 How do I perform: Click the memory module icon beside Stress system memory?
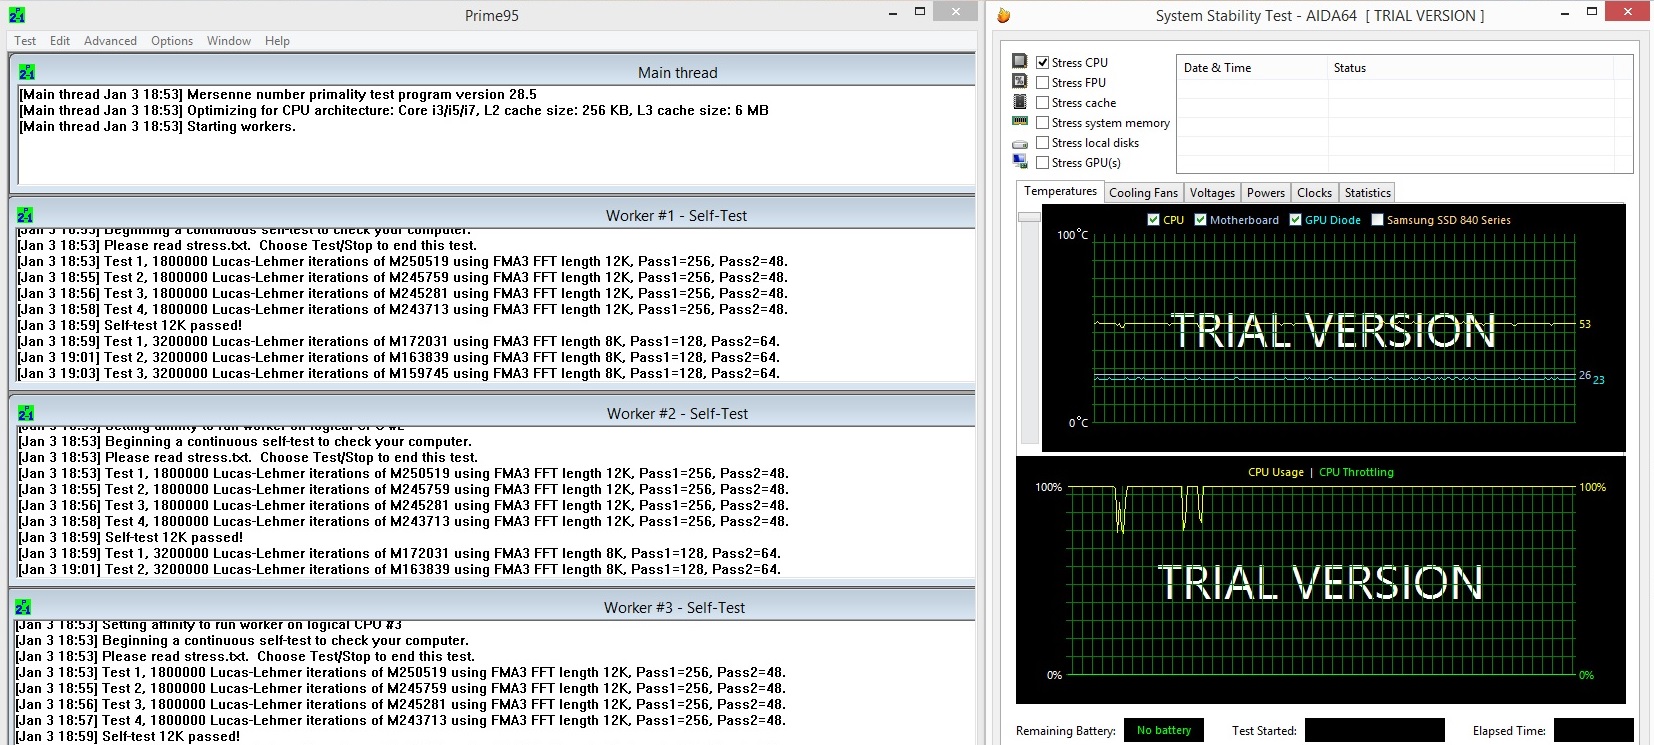(x=1020, y=122)
